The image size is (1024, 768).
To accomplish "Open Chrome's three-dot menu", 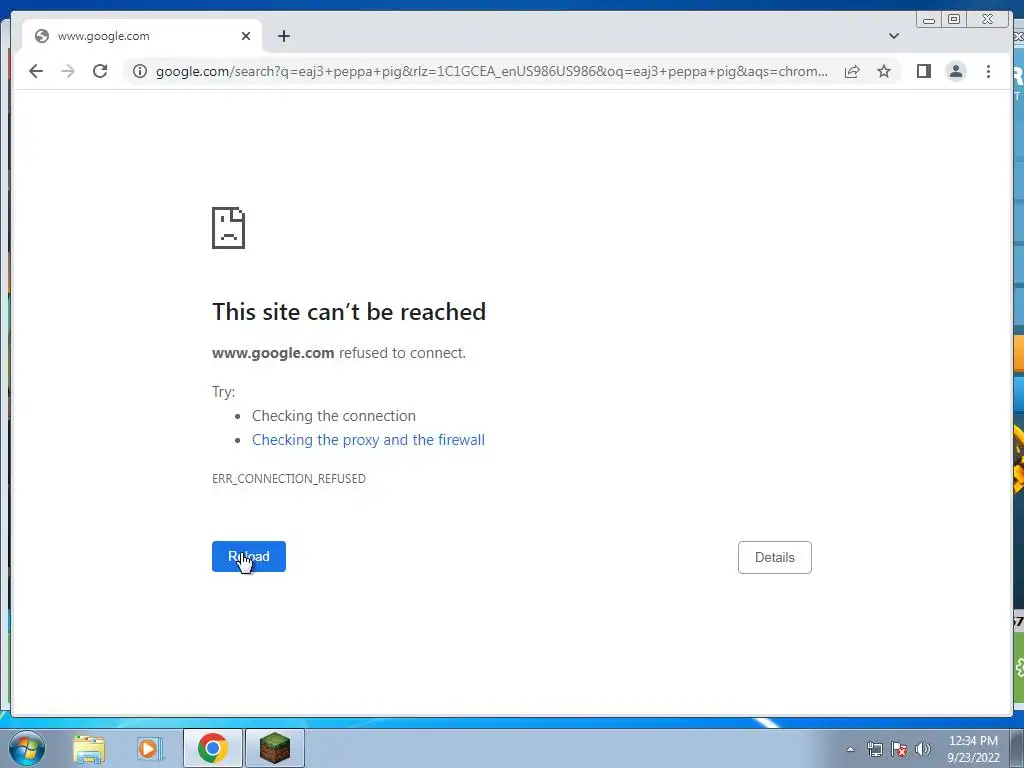I will [988, 71].
